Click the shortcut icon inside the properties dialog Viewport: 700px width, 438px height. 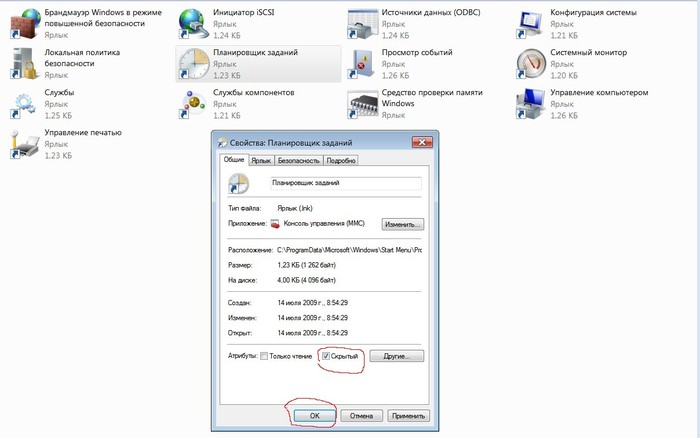tap(239, 184)
